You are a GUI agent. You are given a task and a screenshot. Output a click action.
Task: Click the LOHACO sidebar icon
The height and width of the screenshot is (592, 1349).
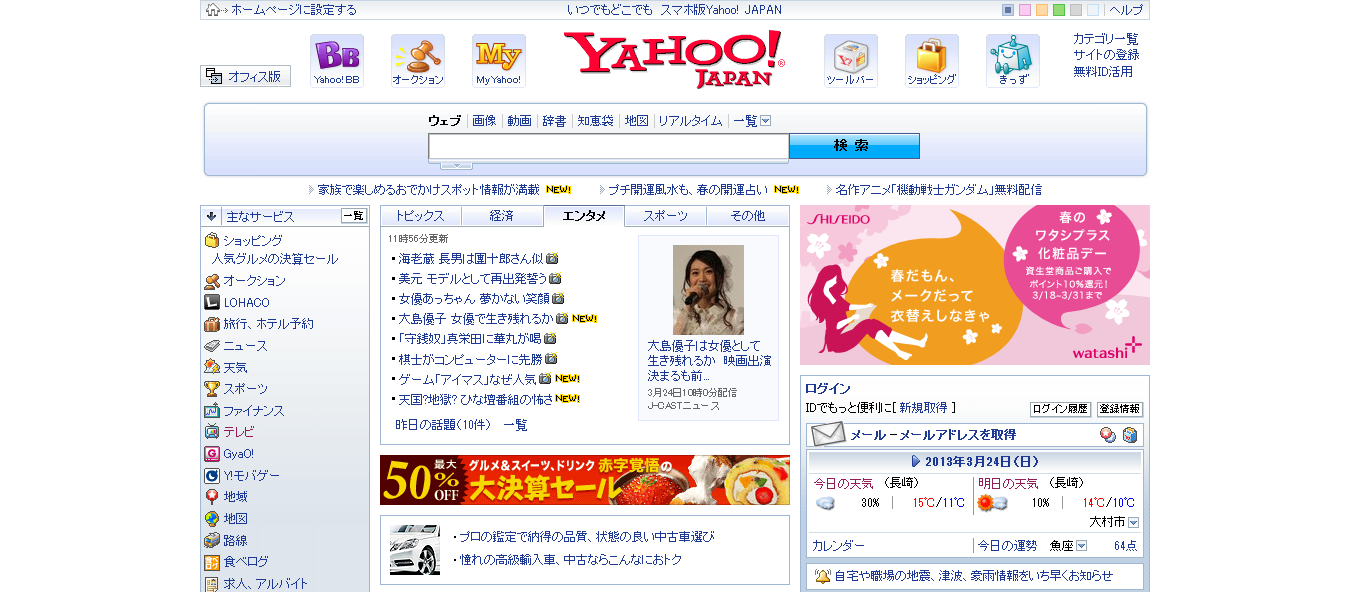click(x=212, y=302)
